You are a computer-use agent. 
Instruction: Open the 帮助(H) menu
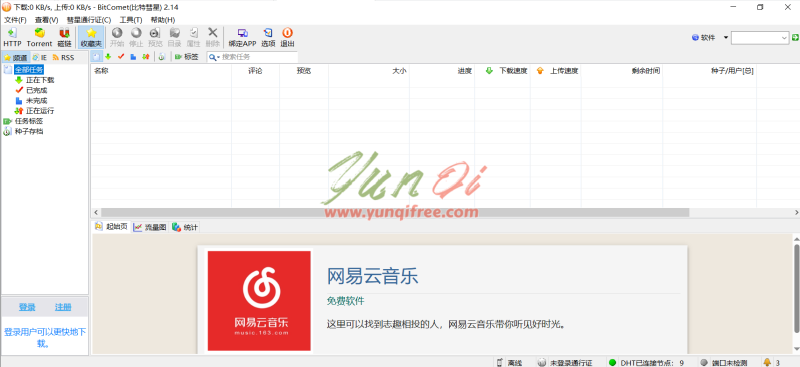[x=162, y=20]
